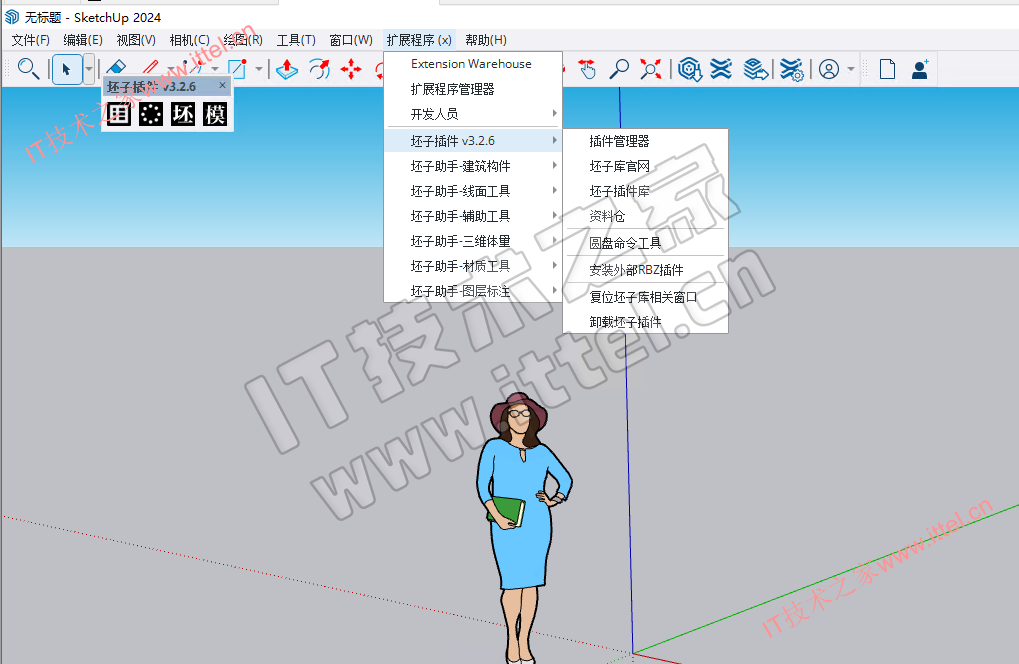The width and height of the screenshot is (1019, 664).
Task: Activate the Push/Pull tool
Action: 287,69
